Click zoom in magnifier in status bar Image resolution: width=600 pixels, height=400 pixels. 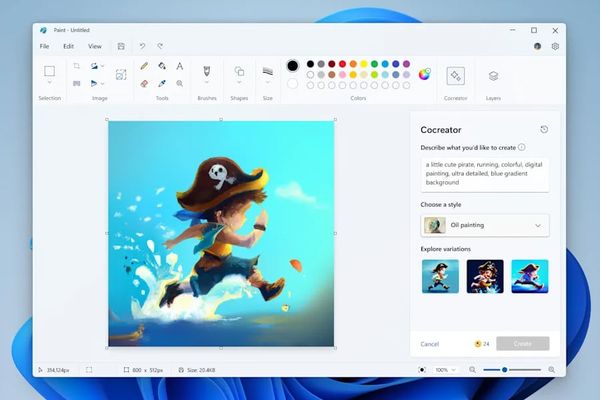pyautogui.click(x=551, y=370)
